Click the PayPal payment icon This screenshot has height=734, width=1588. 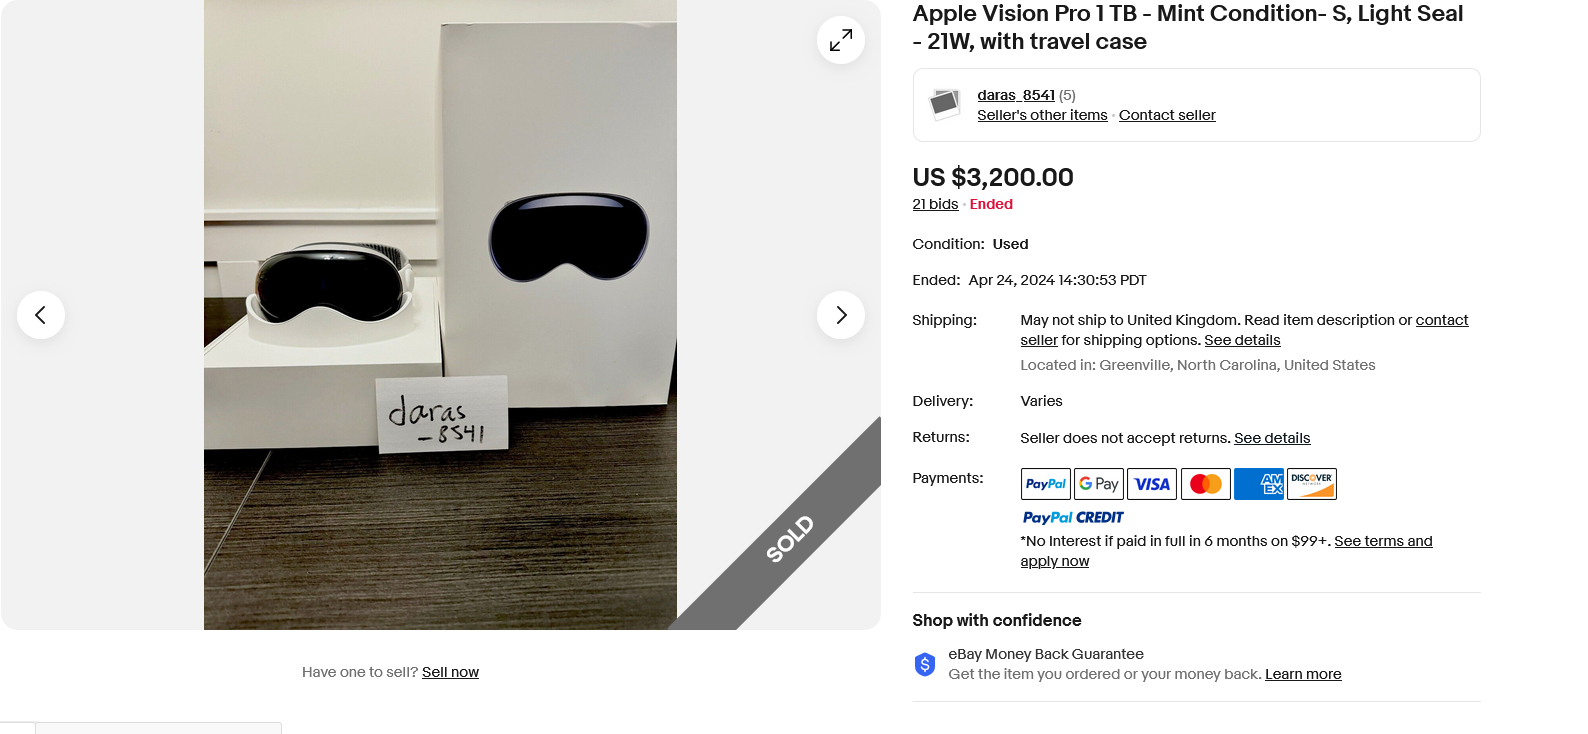coord(1045,484)
